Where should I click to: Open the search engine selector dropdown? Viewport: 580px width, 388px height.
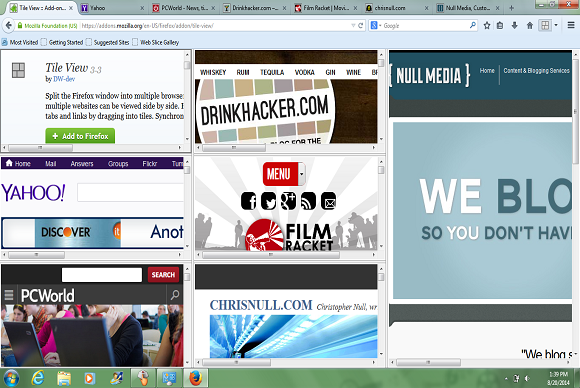(376, 26)
